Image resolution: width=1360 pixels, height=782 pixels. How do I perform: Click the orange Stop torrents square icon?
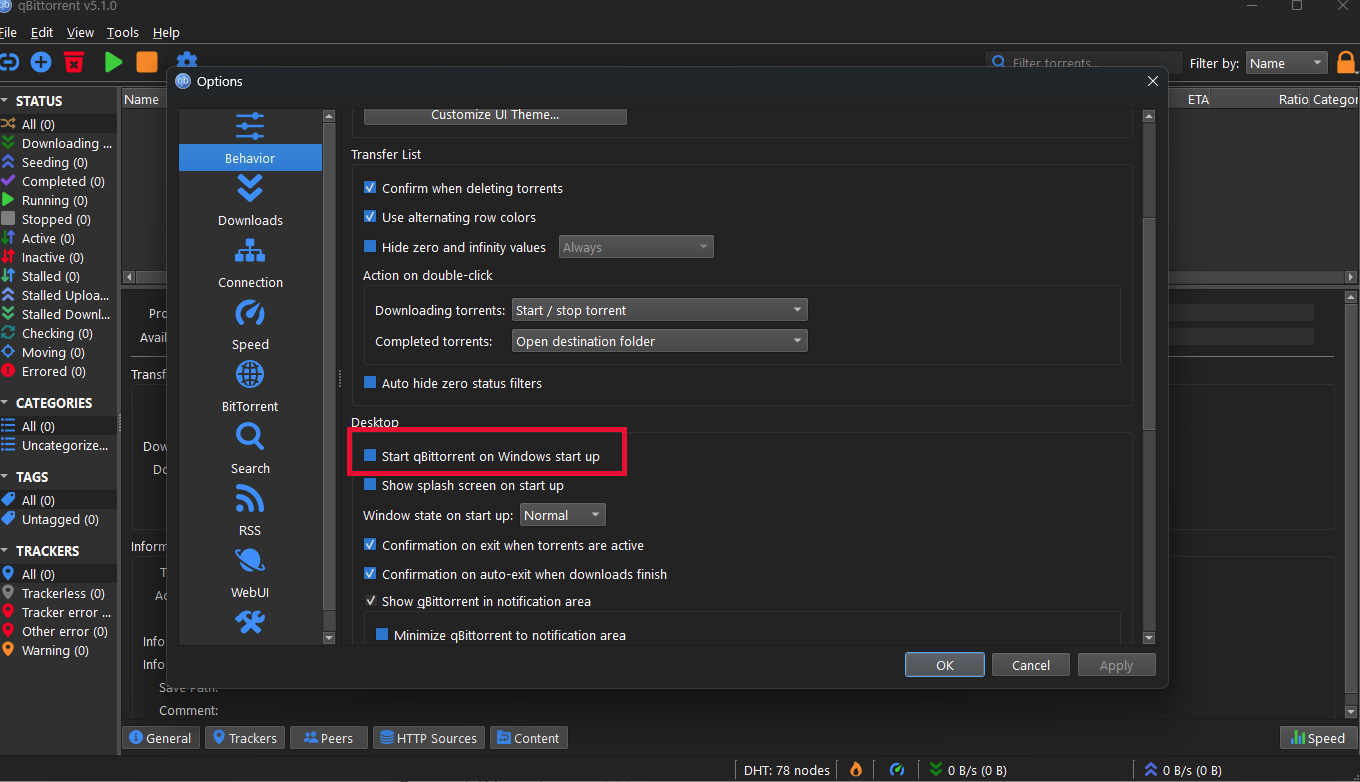pyautogui.click(x=147, y=62)
